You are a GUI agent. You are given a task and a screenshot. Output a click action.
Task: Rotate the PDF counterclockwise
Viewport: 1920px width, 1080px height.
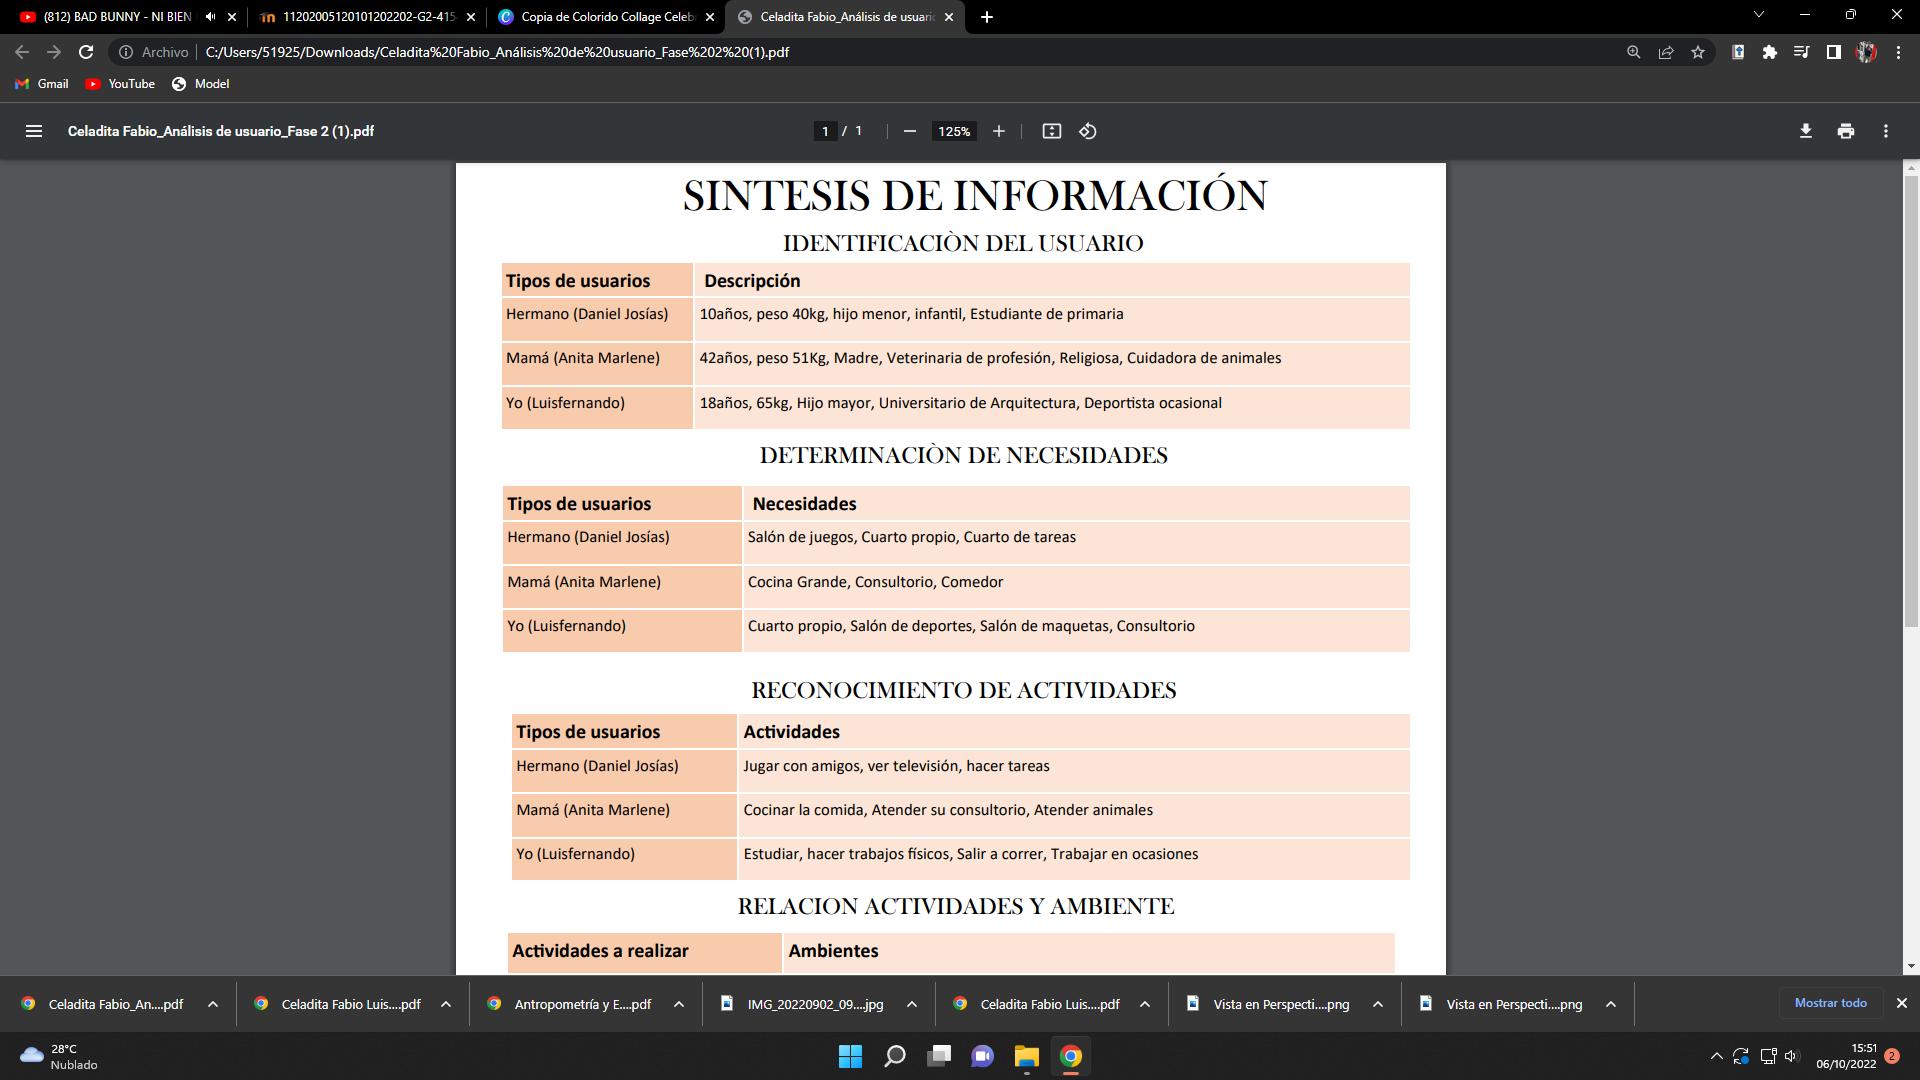click(1088, 131)
